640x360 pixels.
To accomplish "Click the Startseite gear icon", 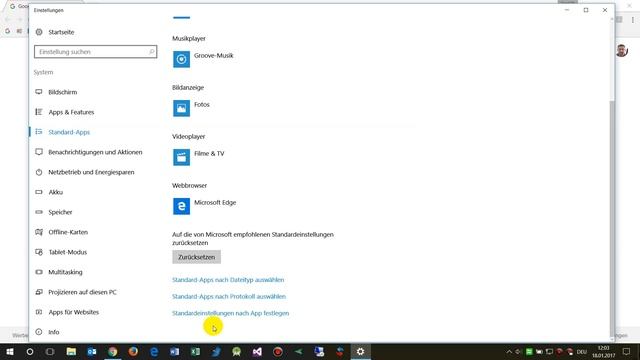I will pos(39,32).
